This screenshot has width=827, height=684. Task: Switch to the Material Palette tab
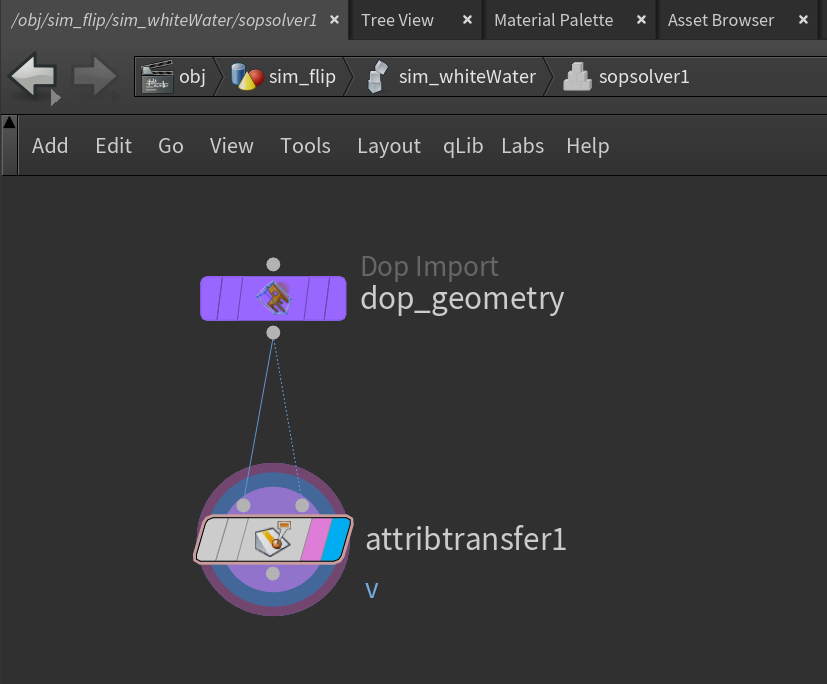(553, 20)
